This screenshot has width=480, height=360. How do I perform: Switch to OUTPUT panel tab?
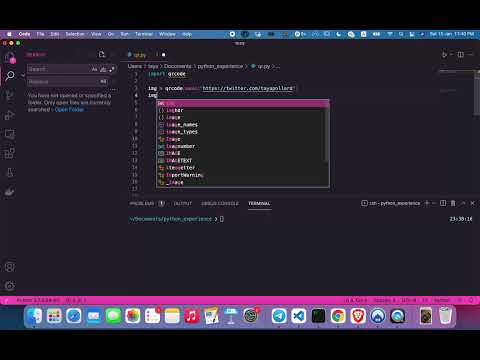click(183, 203)
